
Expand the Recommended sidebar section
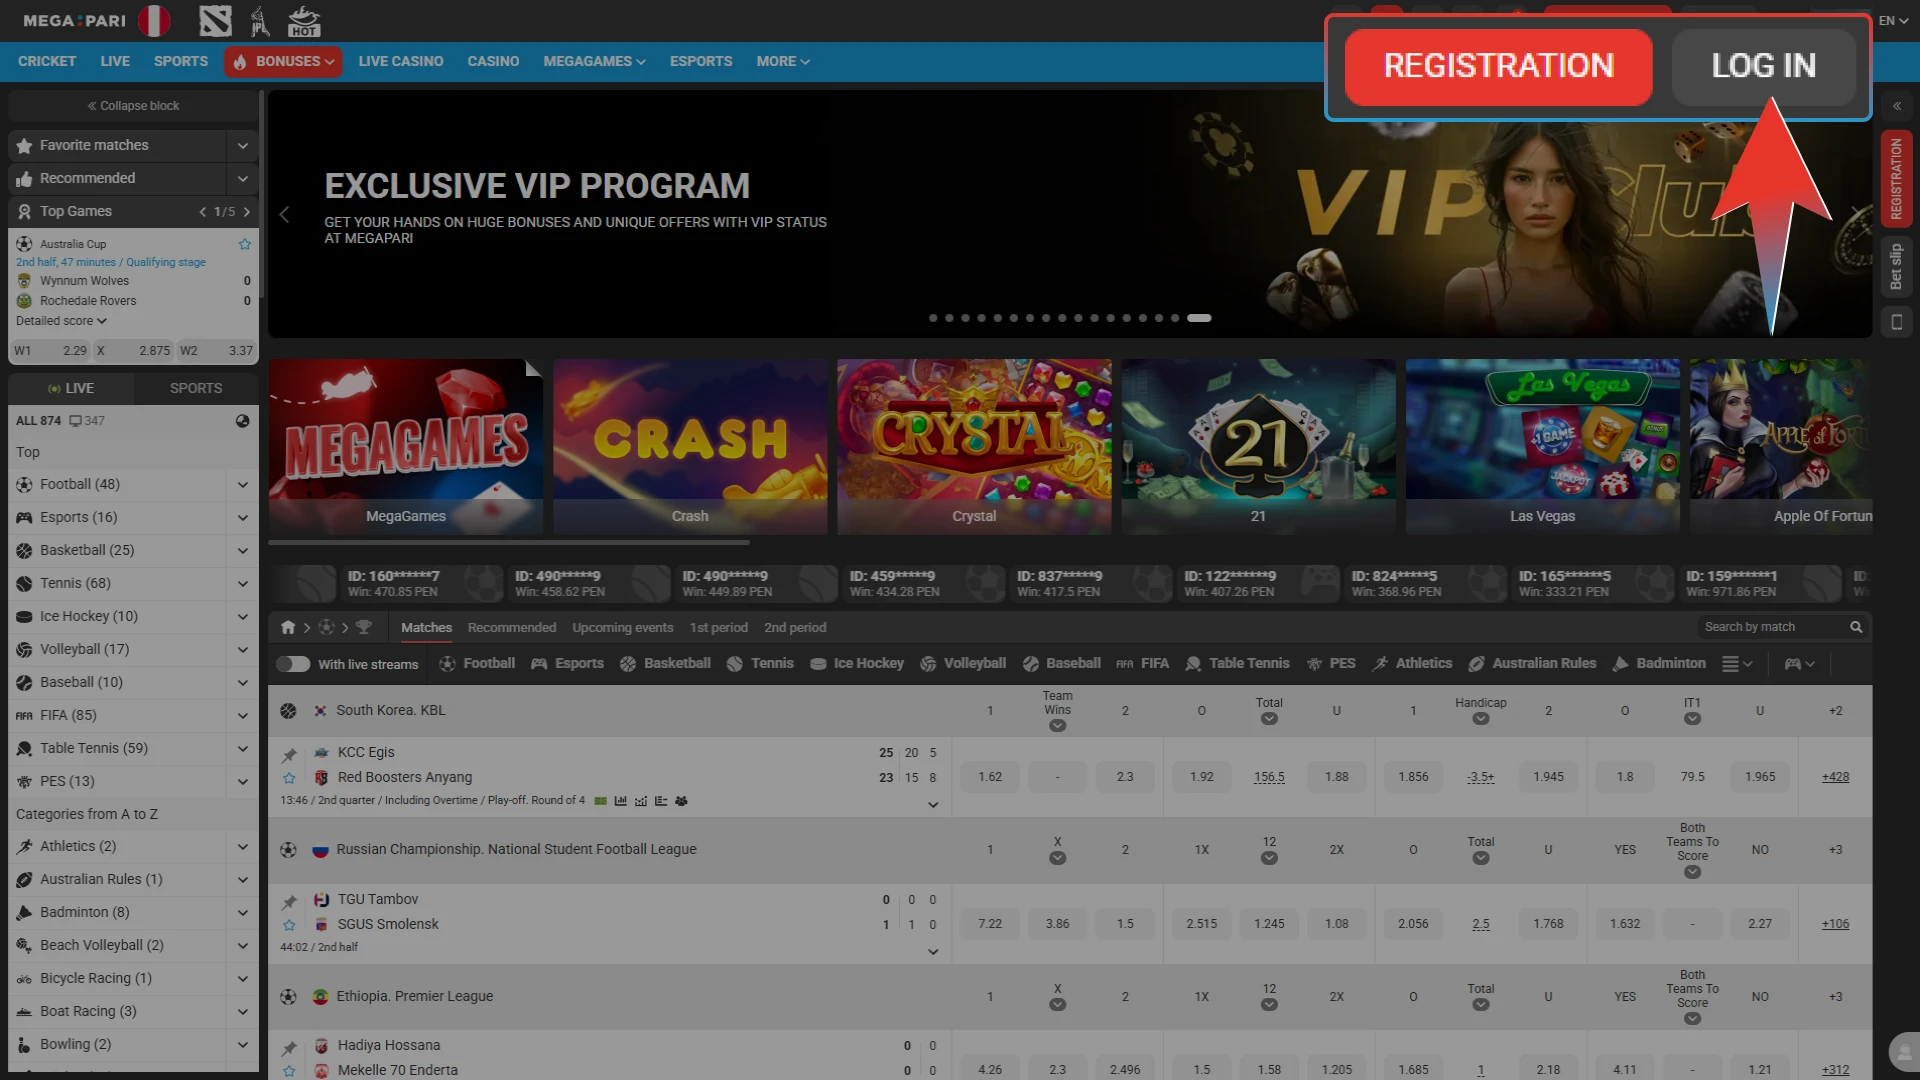[242, 179]
